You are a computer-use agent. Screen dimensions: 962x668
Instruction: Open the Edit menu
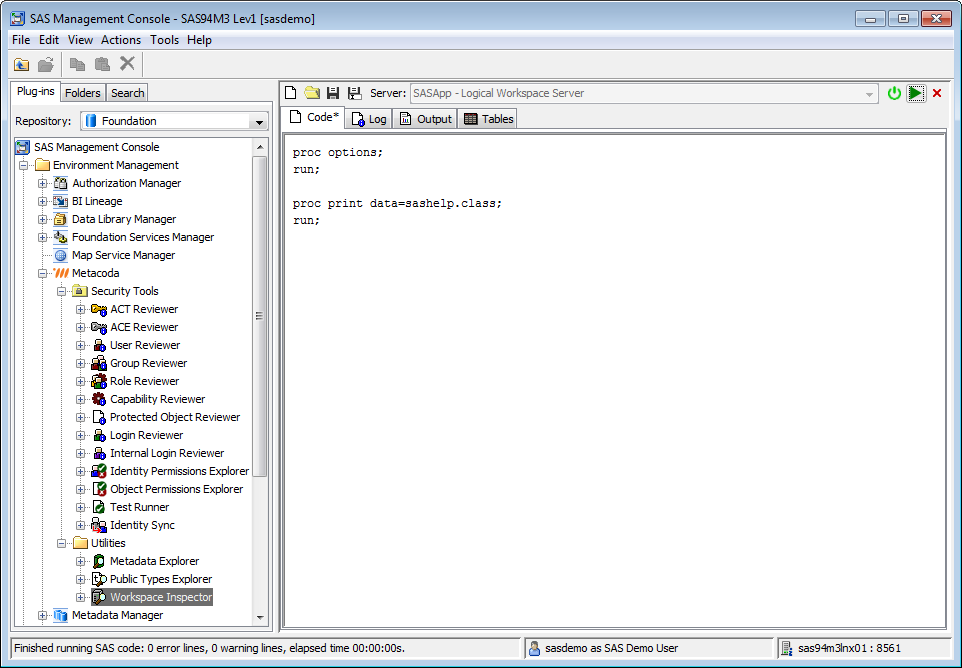[x=48, y=40]
